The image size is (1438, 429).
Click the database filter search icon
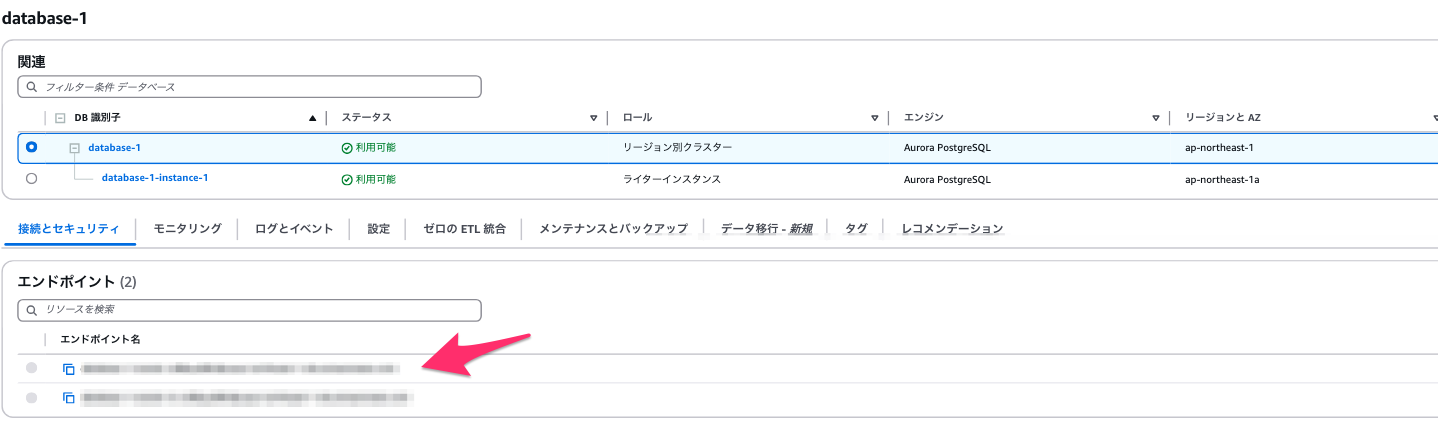click(32, 87)
